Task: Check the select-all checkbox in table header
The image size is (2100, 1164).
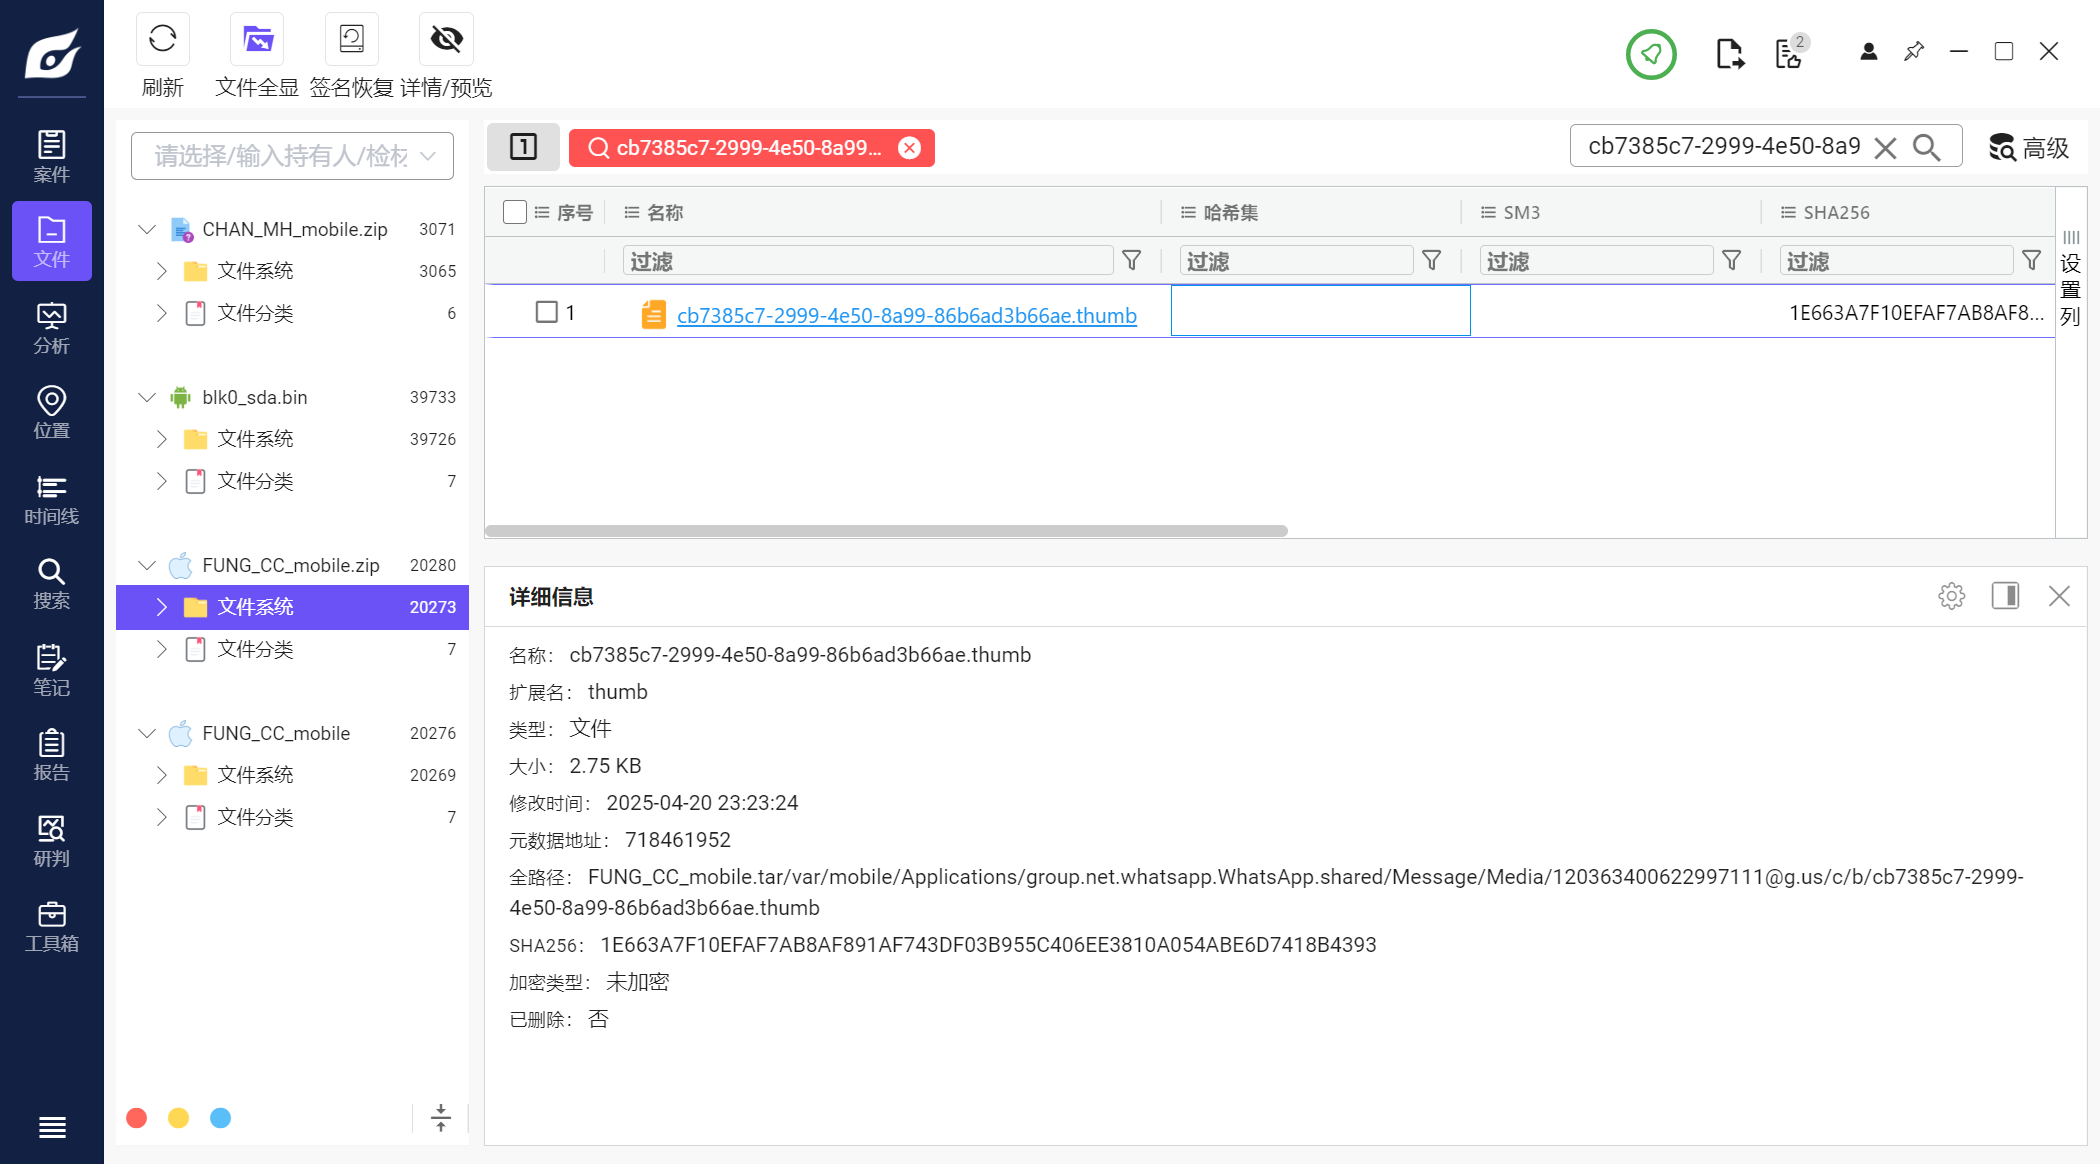Action: point(515,212)
